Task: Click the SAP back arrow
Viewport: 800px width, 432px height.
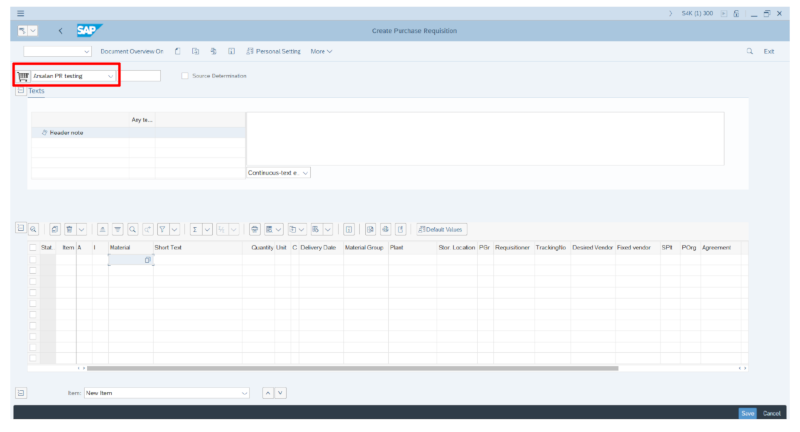Action: 61,31
